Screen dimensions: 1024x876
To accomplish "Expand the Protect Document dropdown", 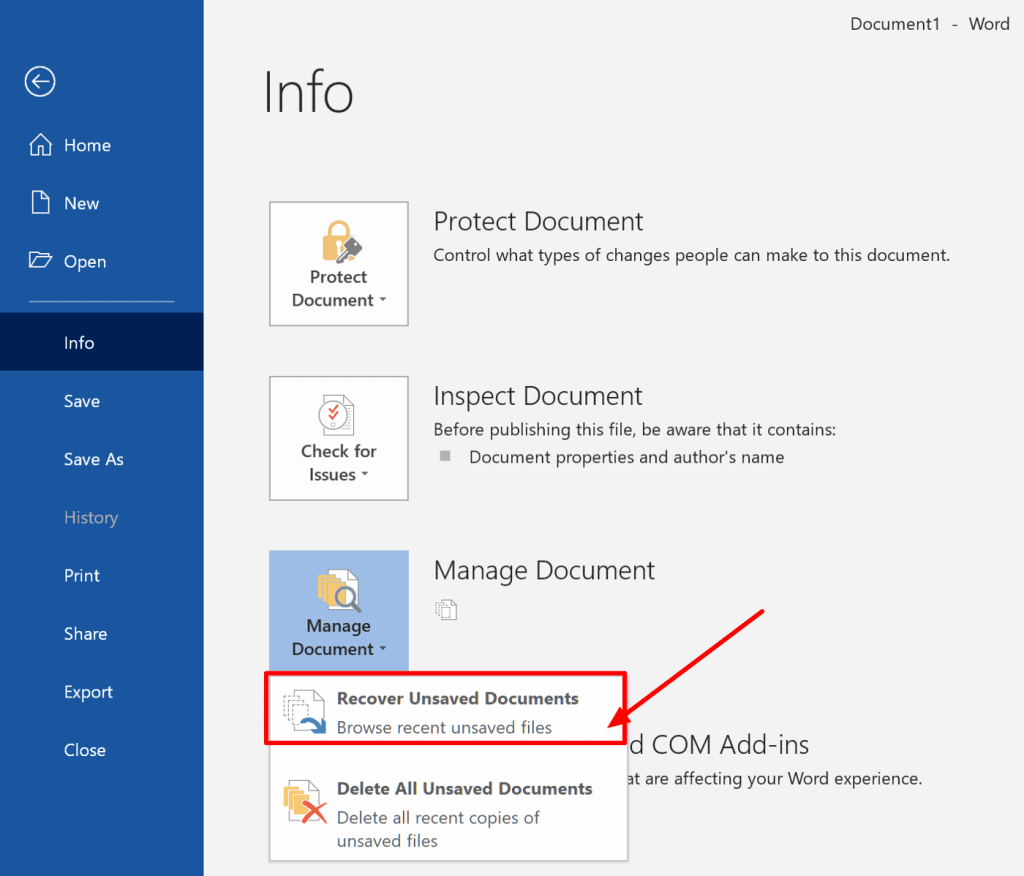I will click(339, 288).
